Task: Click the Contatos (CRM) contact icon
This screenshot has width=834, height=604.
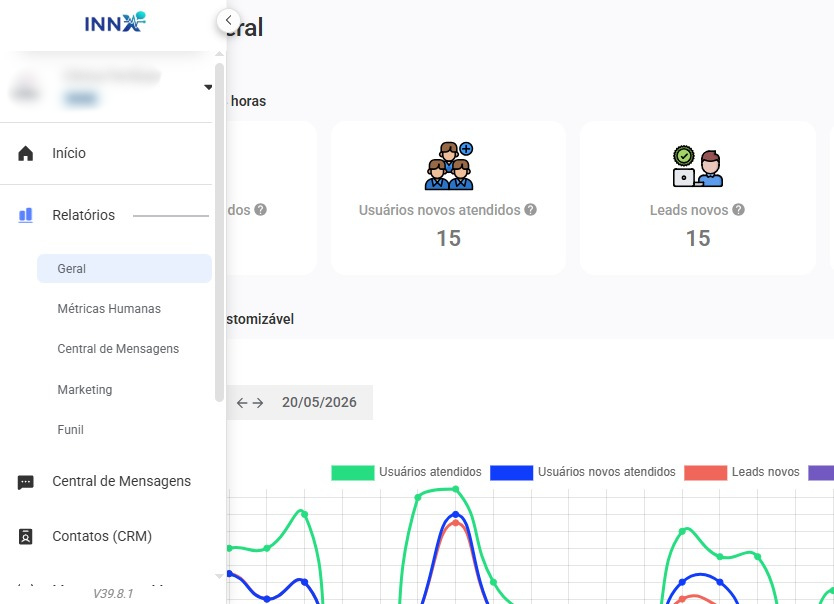Action: point(26,536)
